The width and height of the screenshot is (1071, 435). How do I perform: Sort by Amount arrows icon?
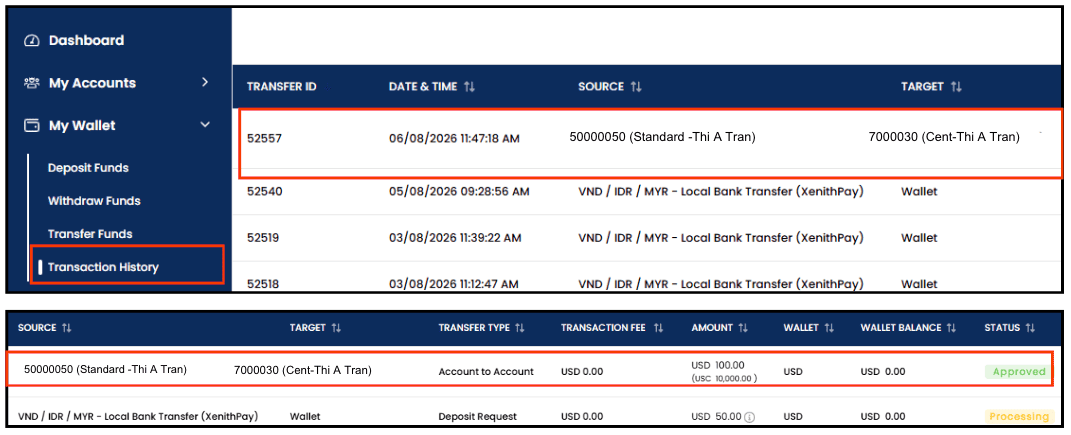(744, 328)
